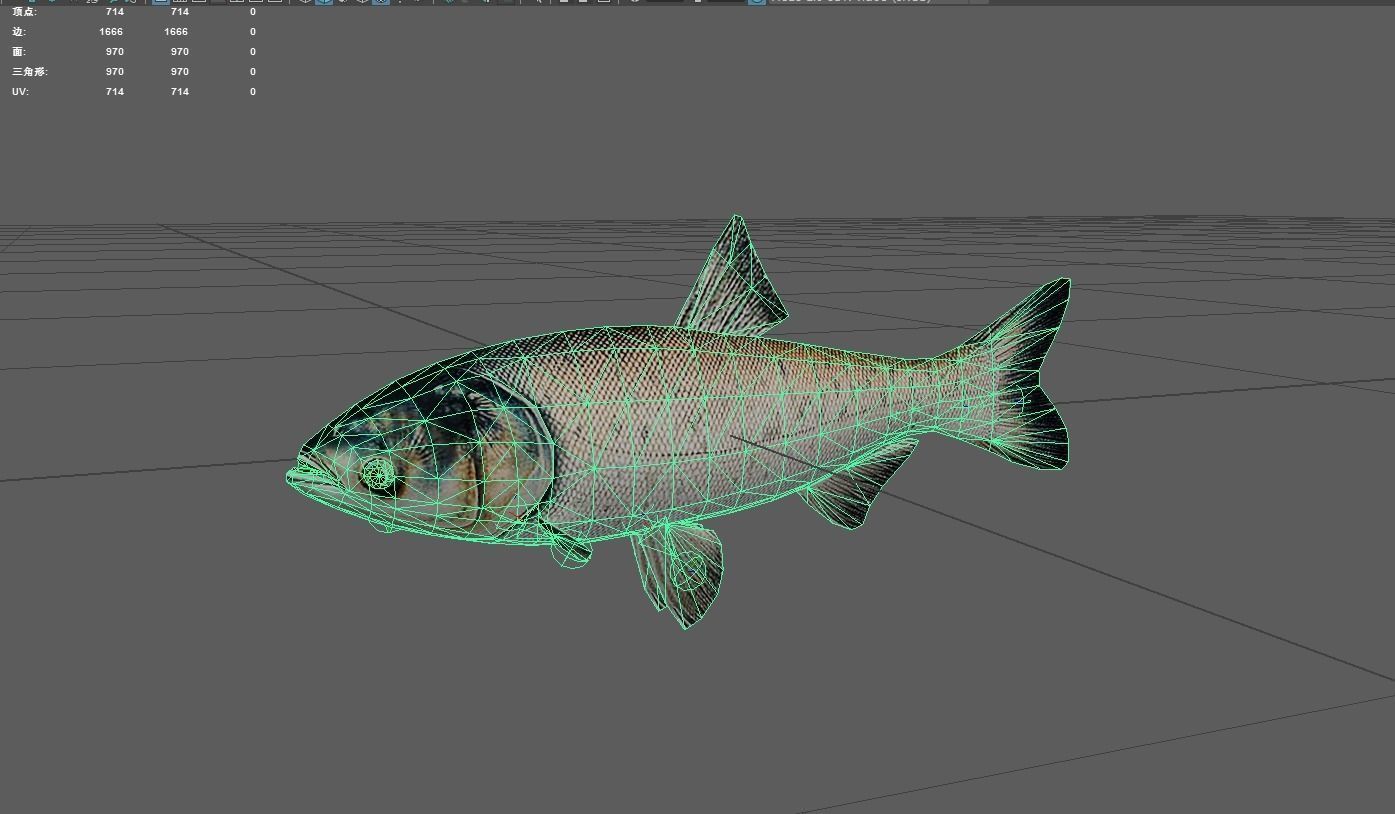This screenshot has height=814, width=1395.
Task: Click the 三角形 label in the poly count HUD
Action: 30,72
